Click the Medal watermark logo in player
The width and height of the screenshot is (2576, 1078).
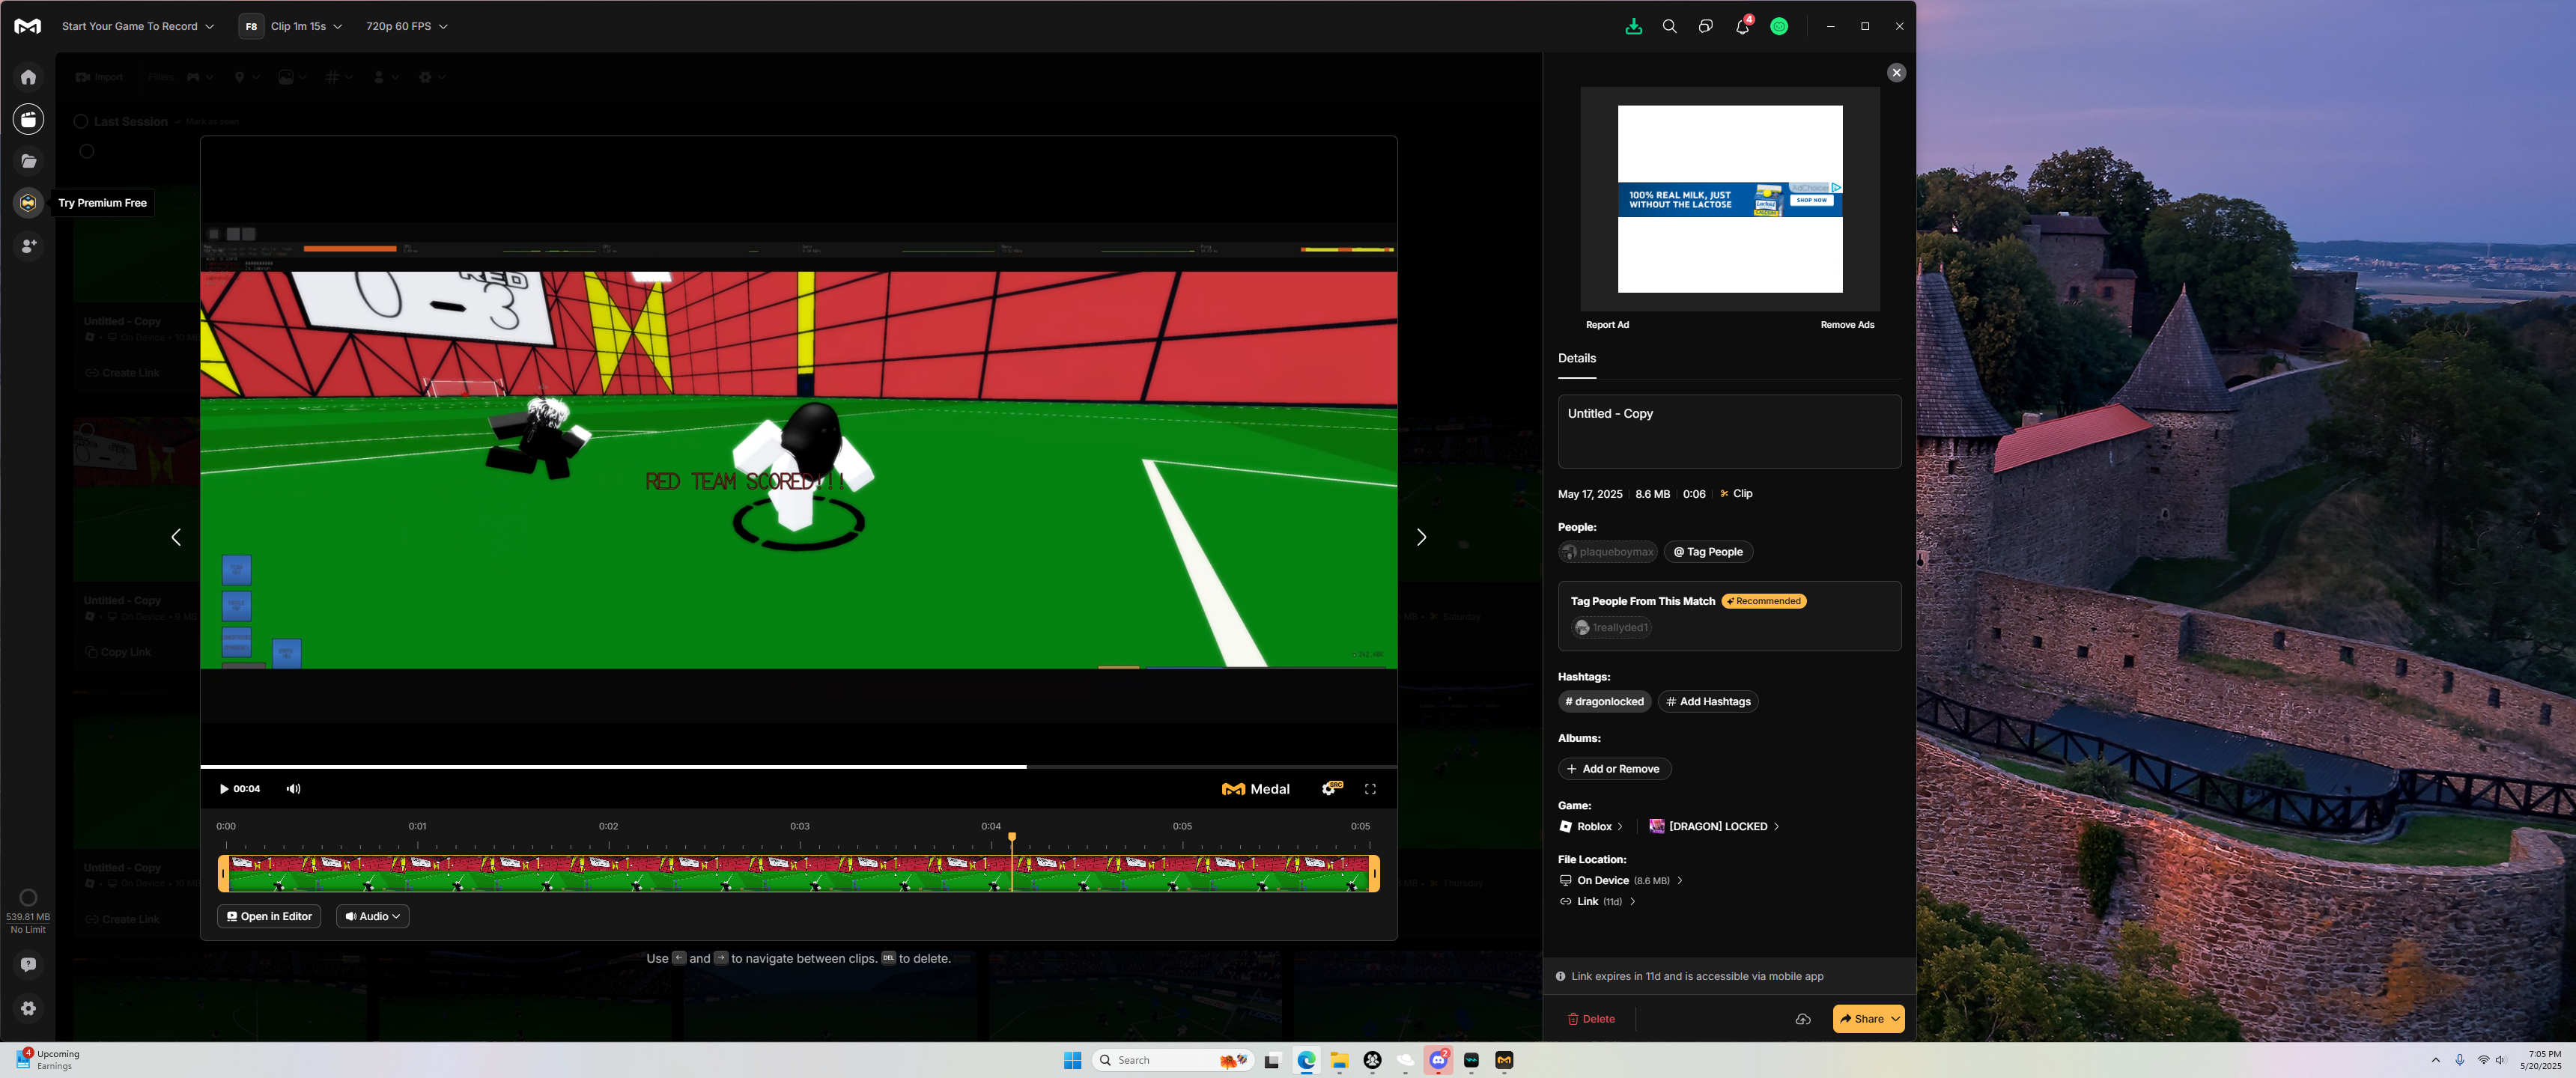tap(1255, 789)
